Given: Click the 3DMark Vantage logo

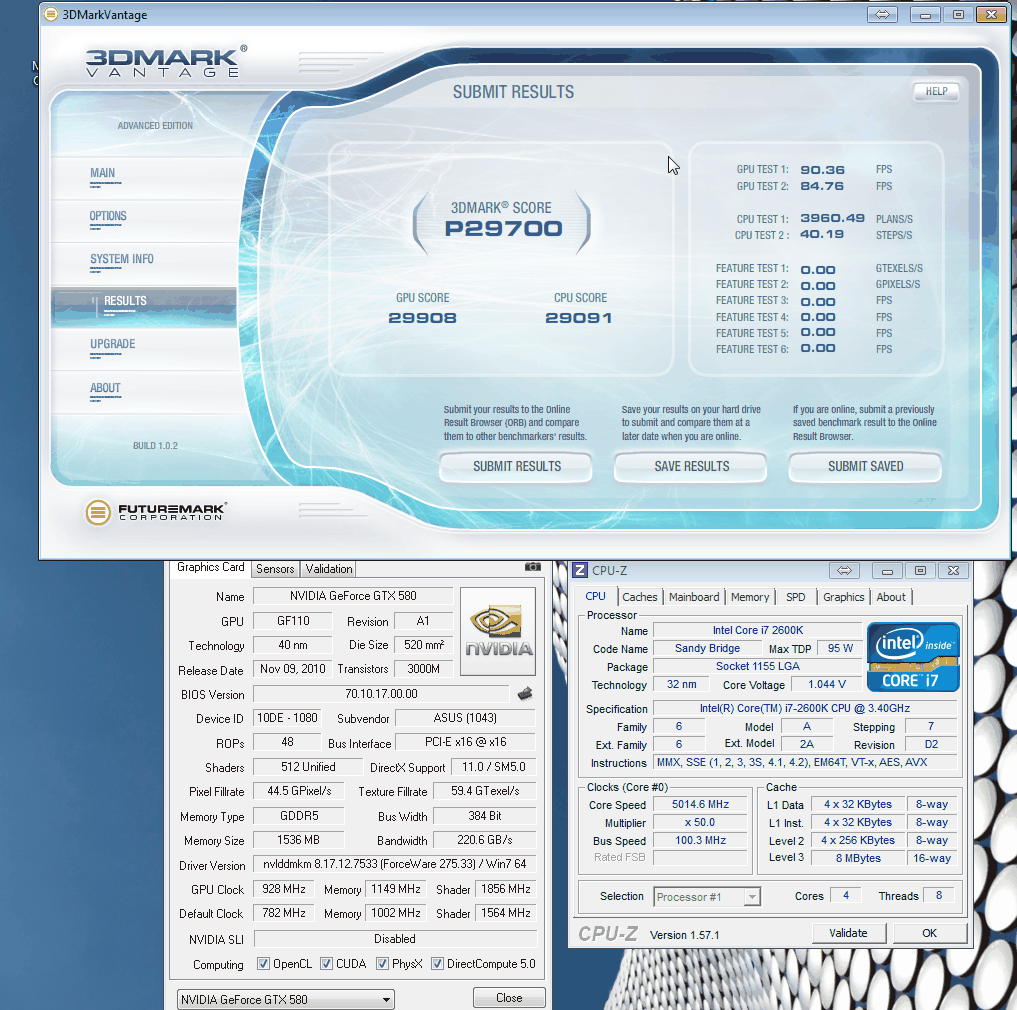Looking at the screenshot, I should click(166, 62).
